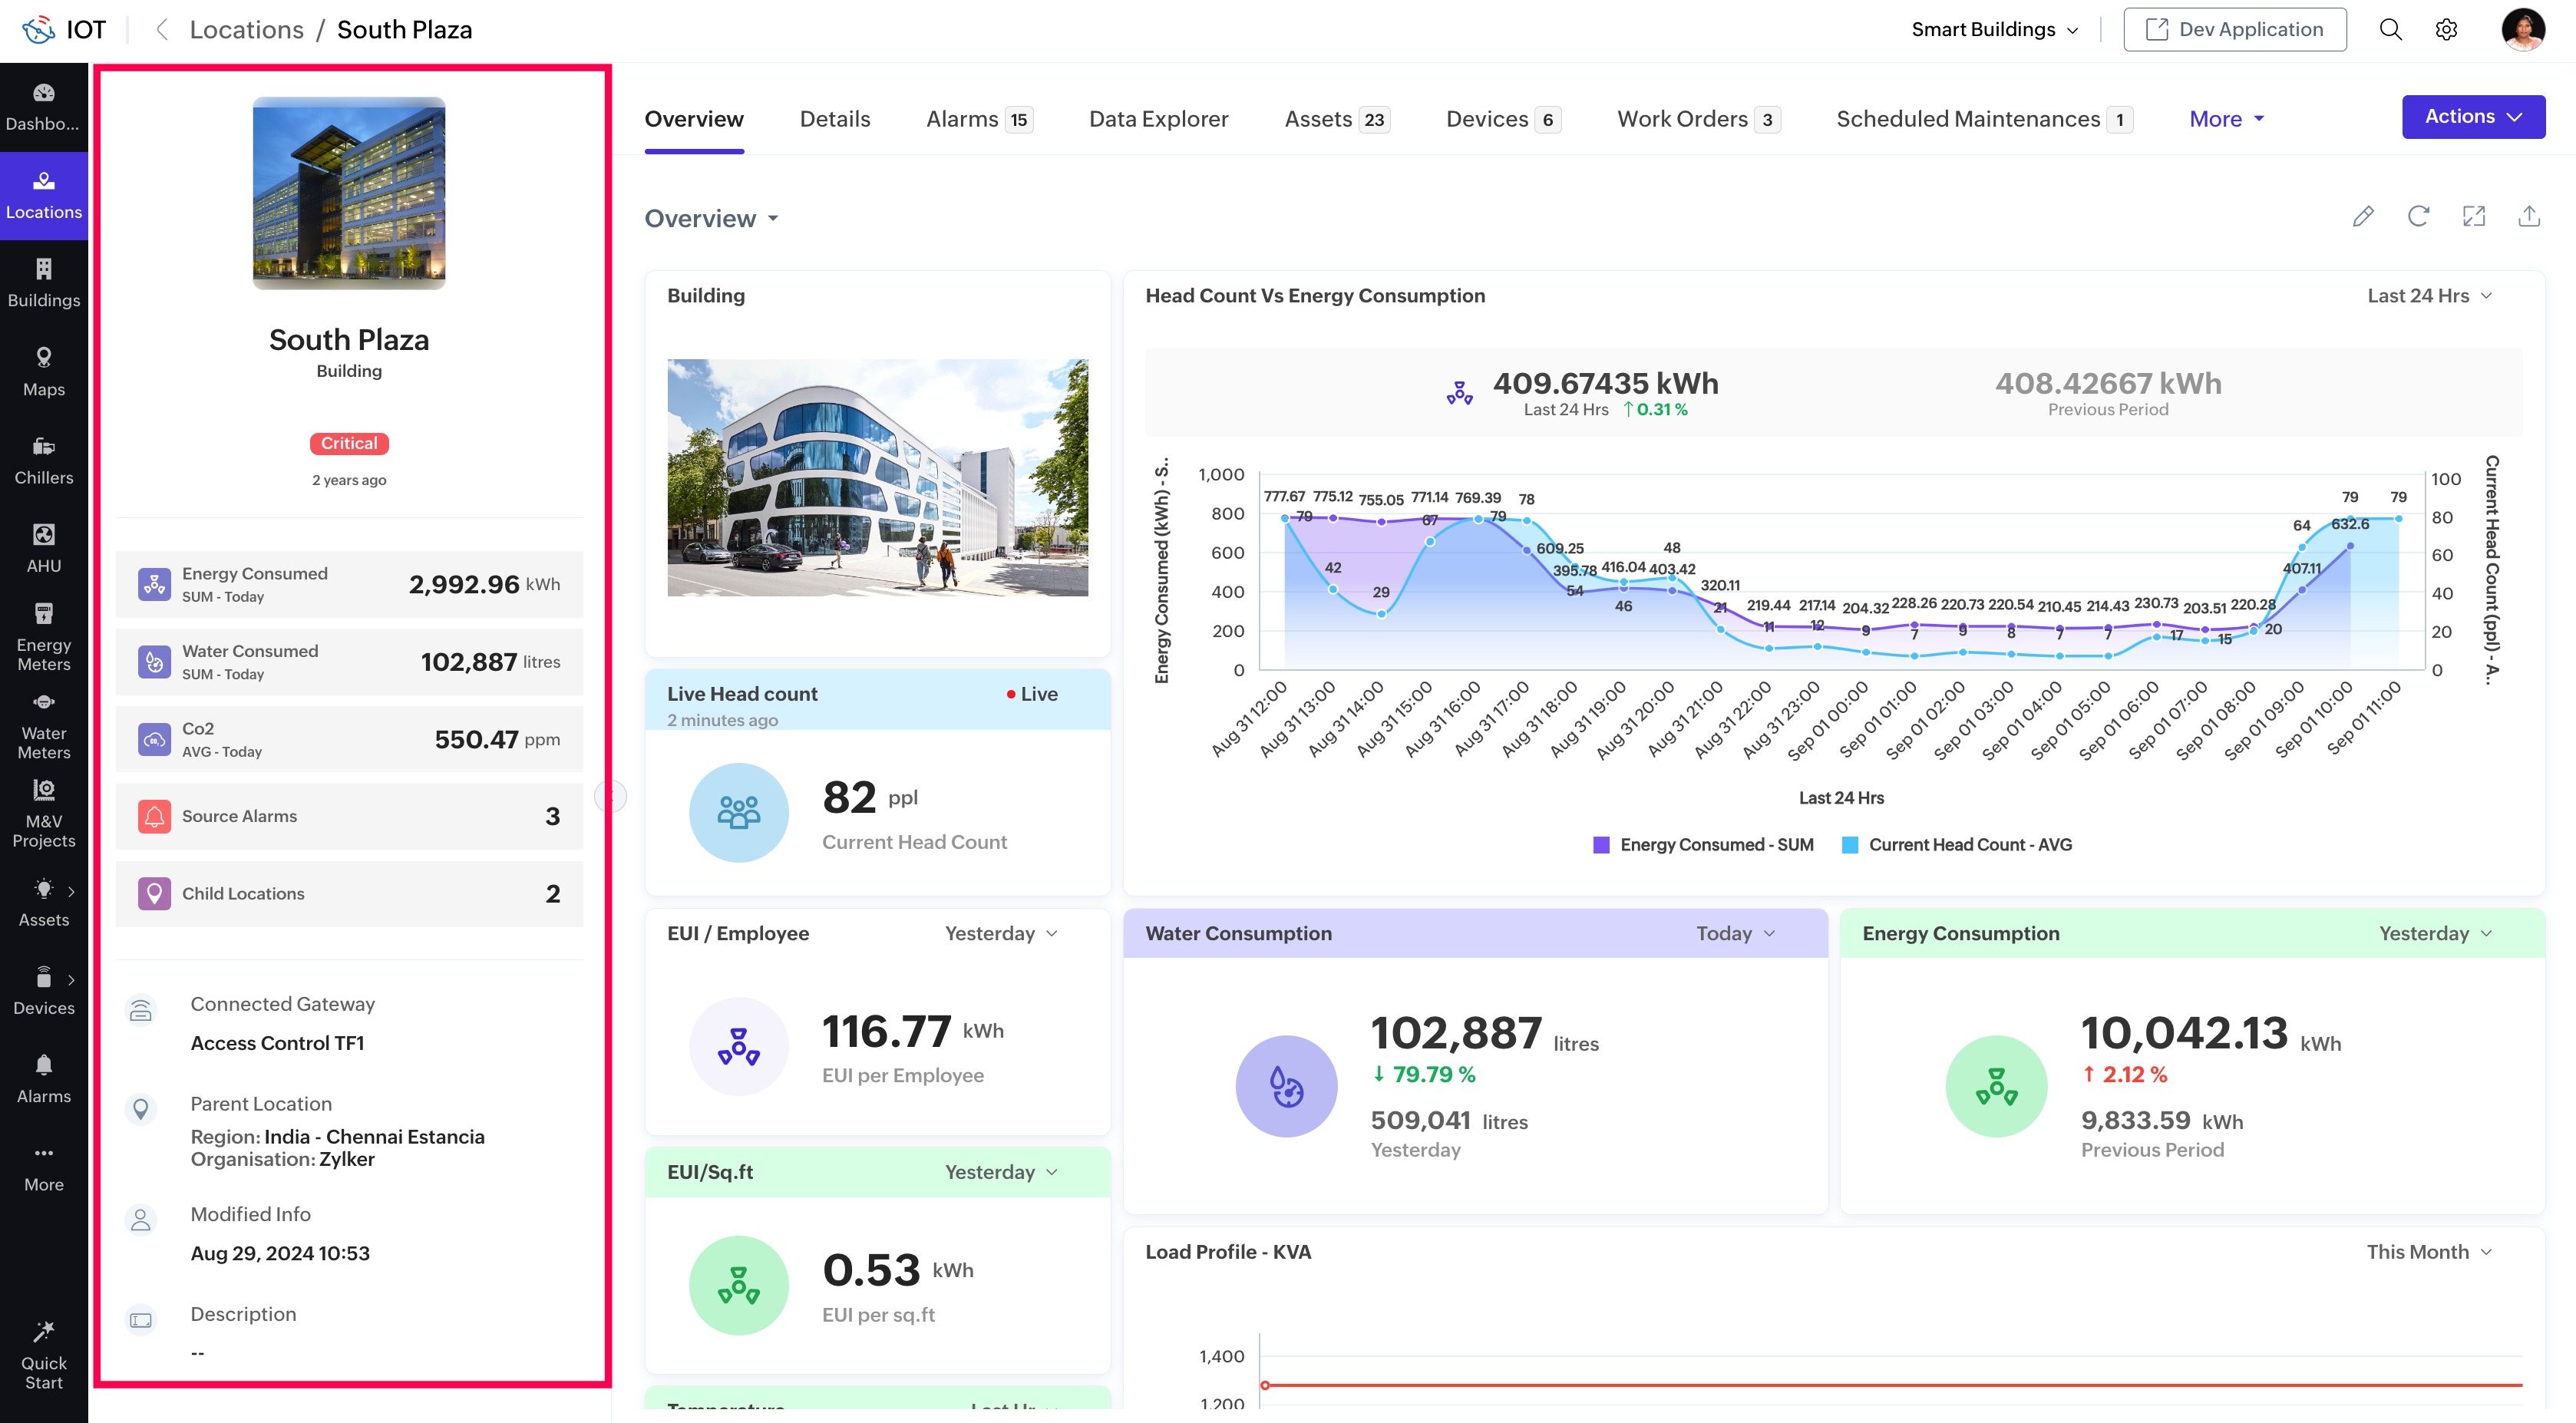This screenshot has width=2576, height=1423.
Task: Open the Actions dropdown button
Action: point(2472,117)
